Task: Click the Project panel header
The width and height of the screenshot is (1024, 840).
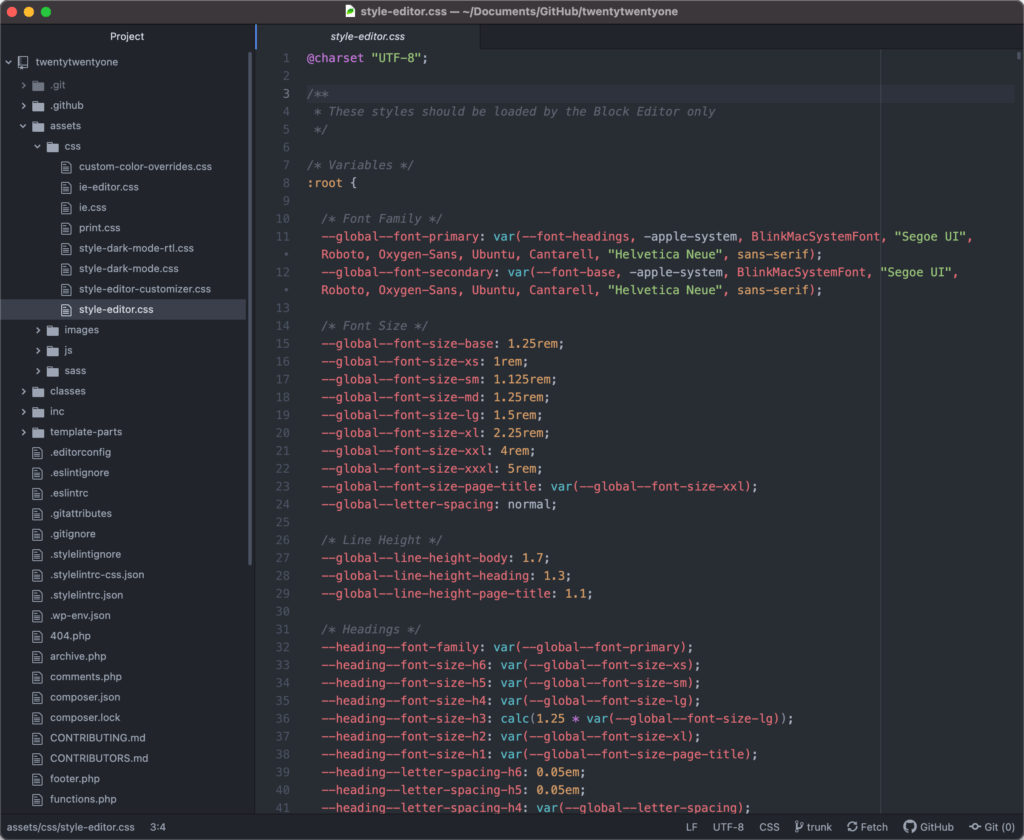Action: 127,37
